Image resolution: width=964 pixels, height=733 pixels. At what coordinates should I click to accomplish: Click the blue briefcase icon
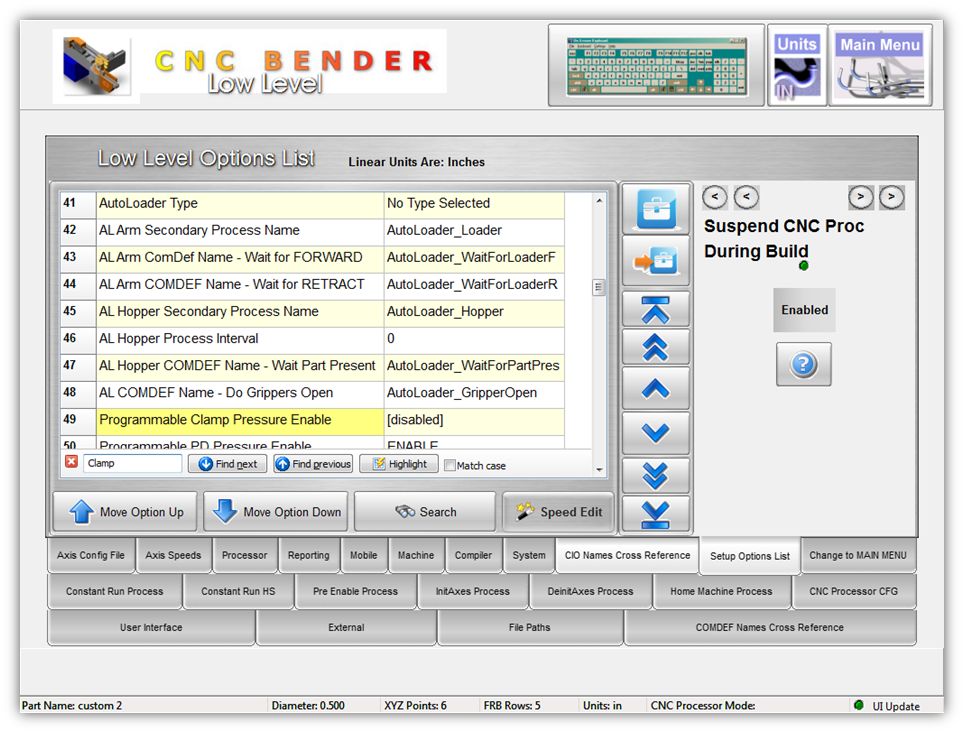click(x=656, y=210)
